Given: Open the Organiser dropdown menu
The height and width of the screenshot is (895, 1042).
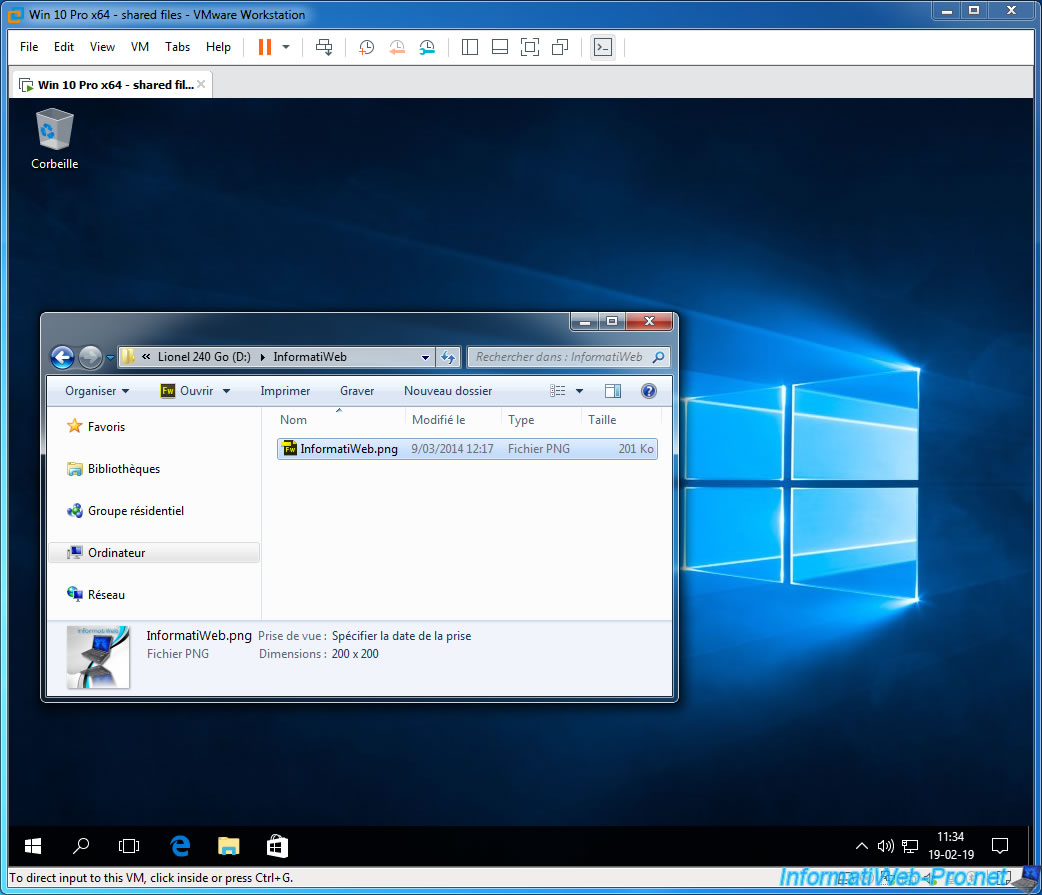Looking at the screenshot, I should click(97, 391).
